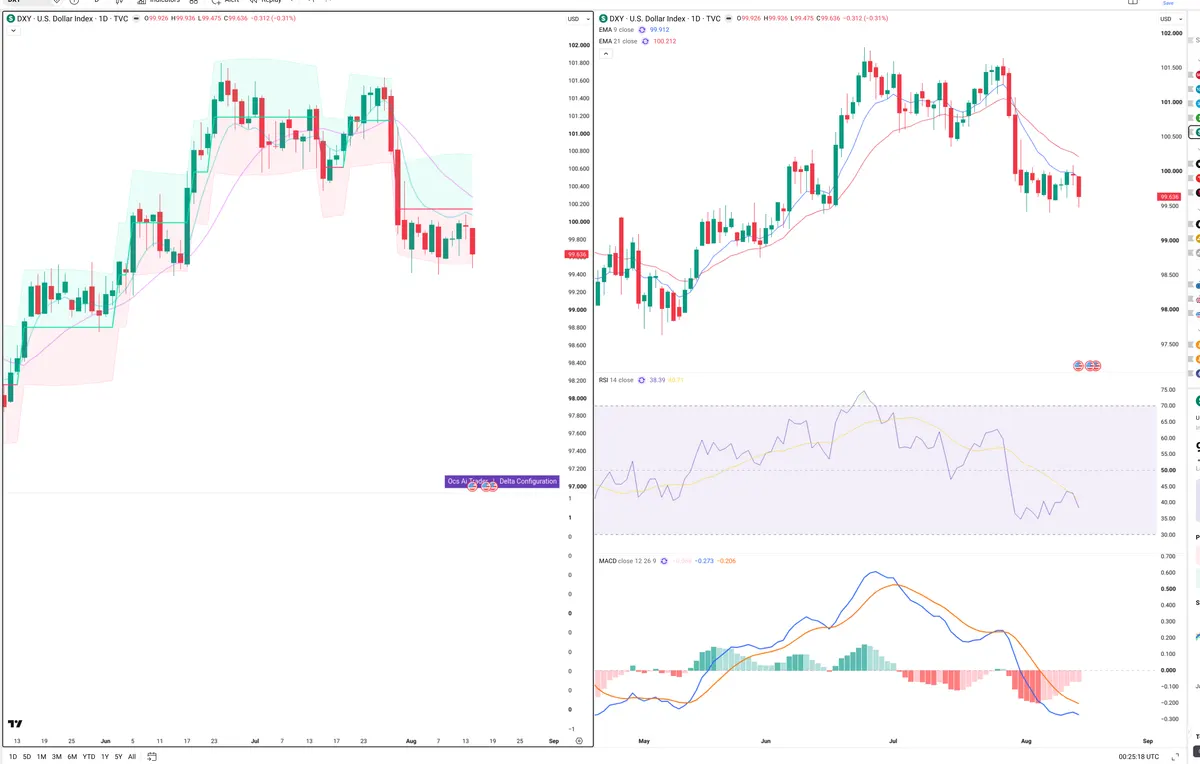Open timezone menu at 00:25:18 UTC clock
The width and height of the screenshot is (1200, 764).
point(1140,757)
